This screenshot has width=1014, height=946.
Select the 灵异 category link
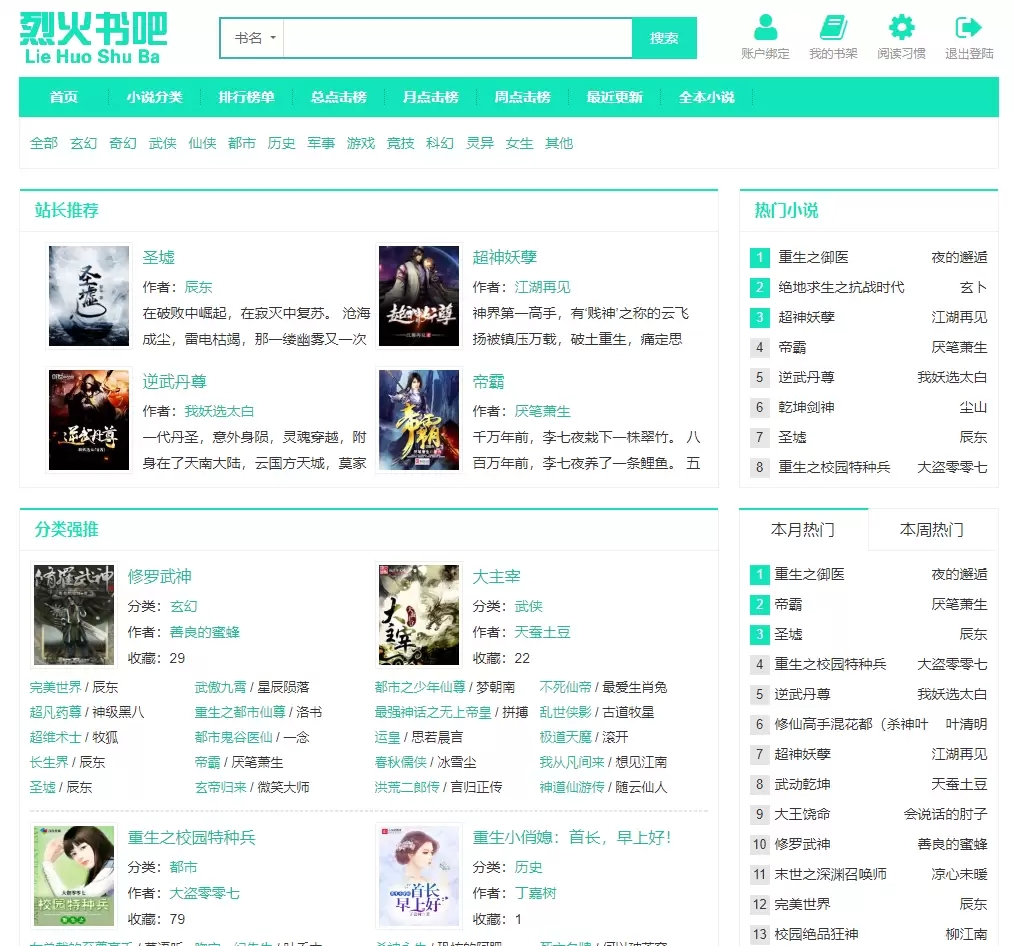[x=480, y=143]
